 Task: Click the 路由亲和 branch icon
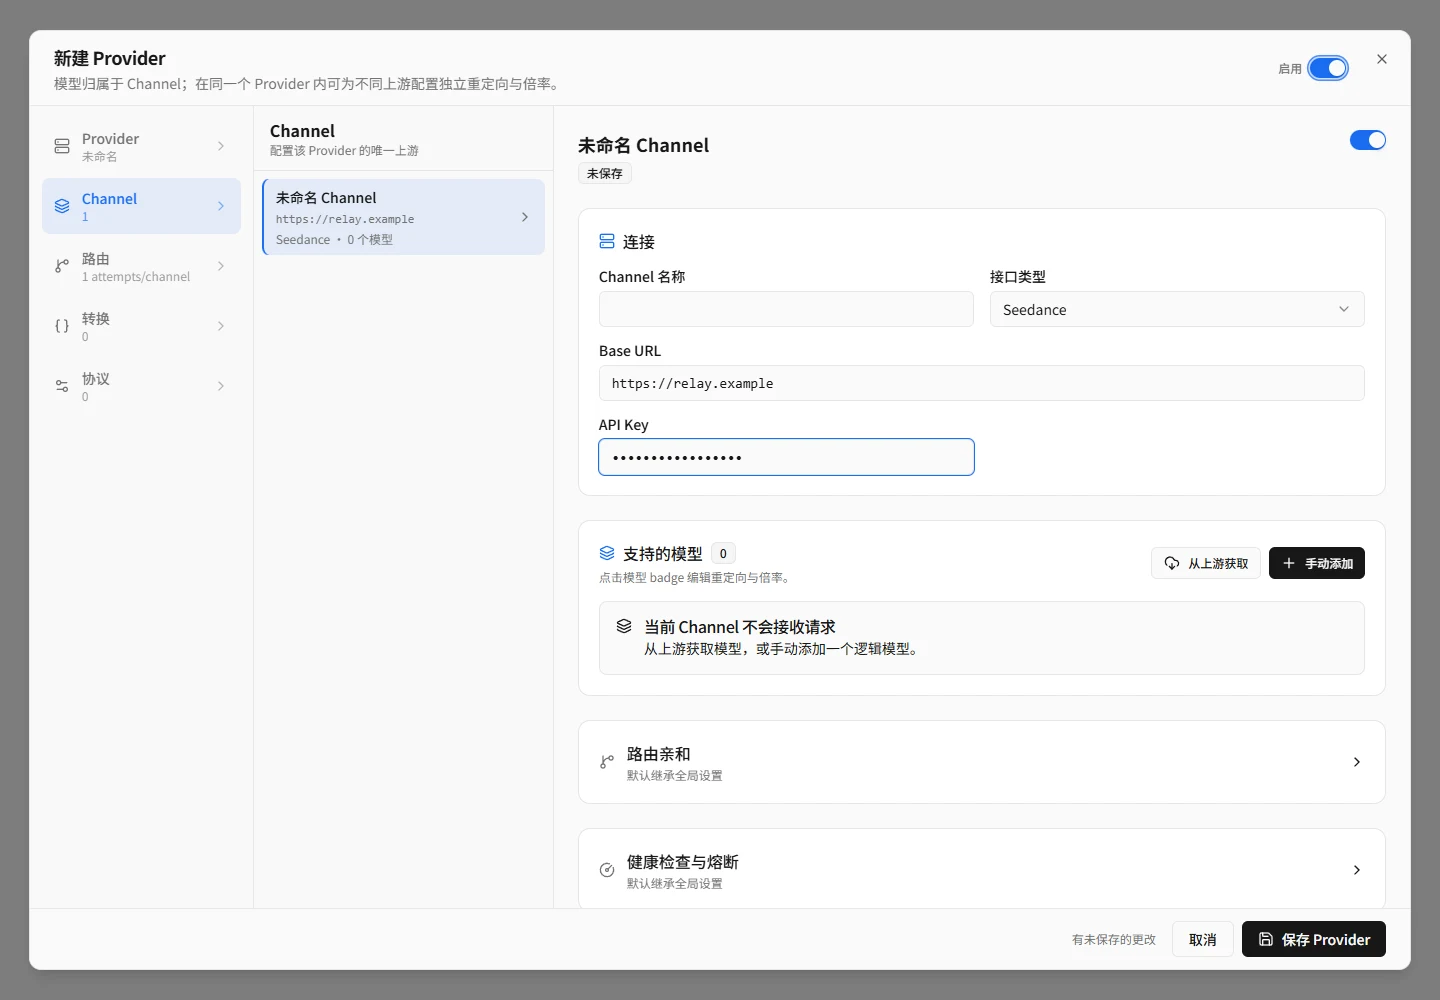[x=607, y=762]
